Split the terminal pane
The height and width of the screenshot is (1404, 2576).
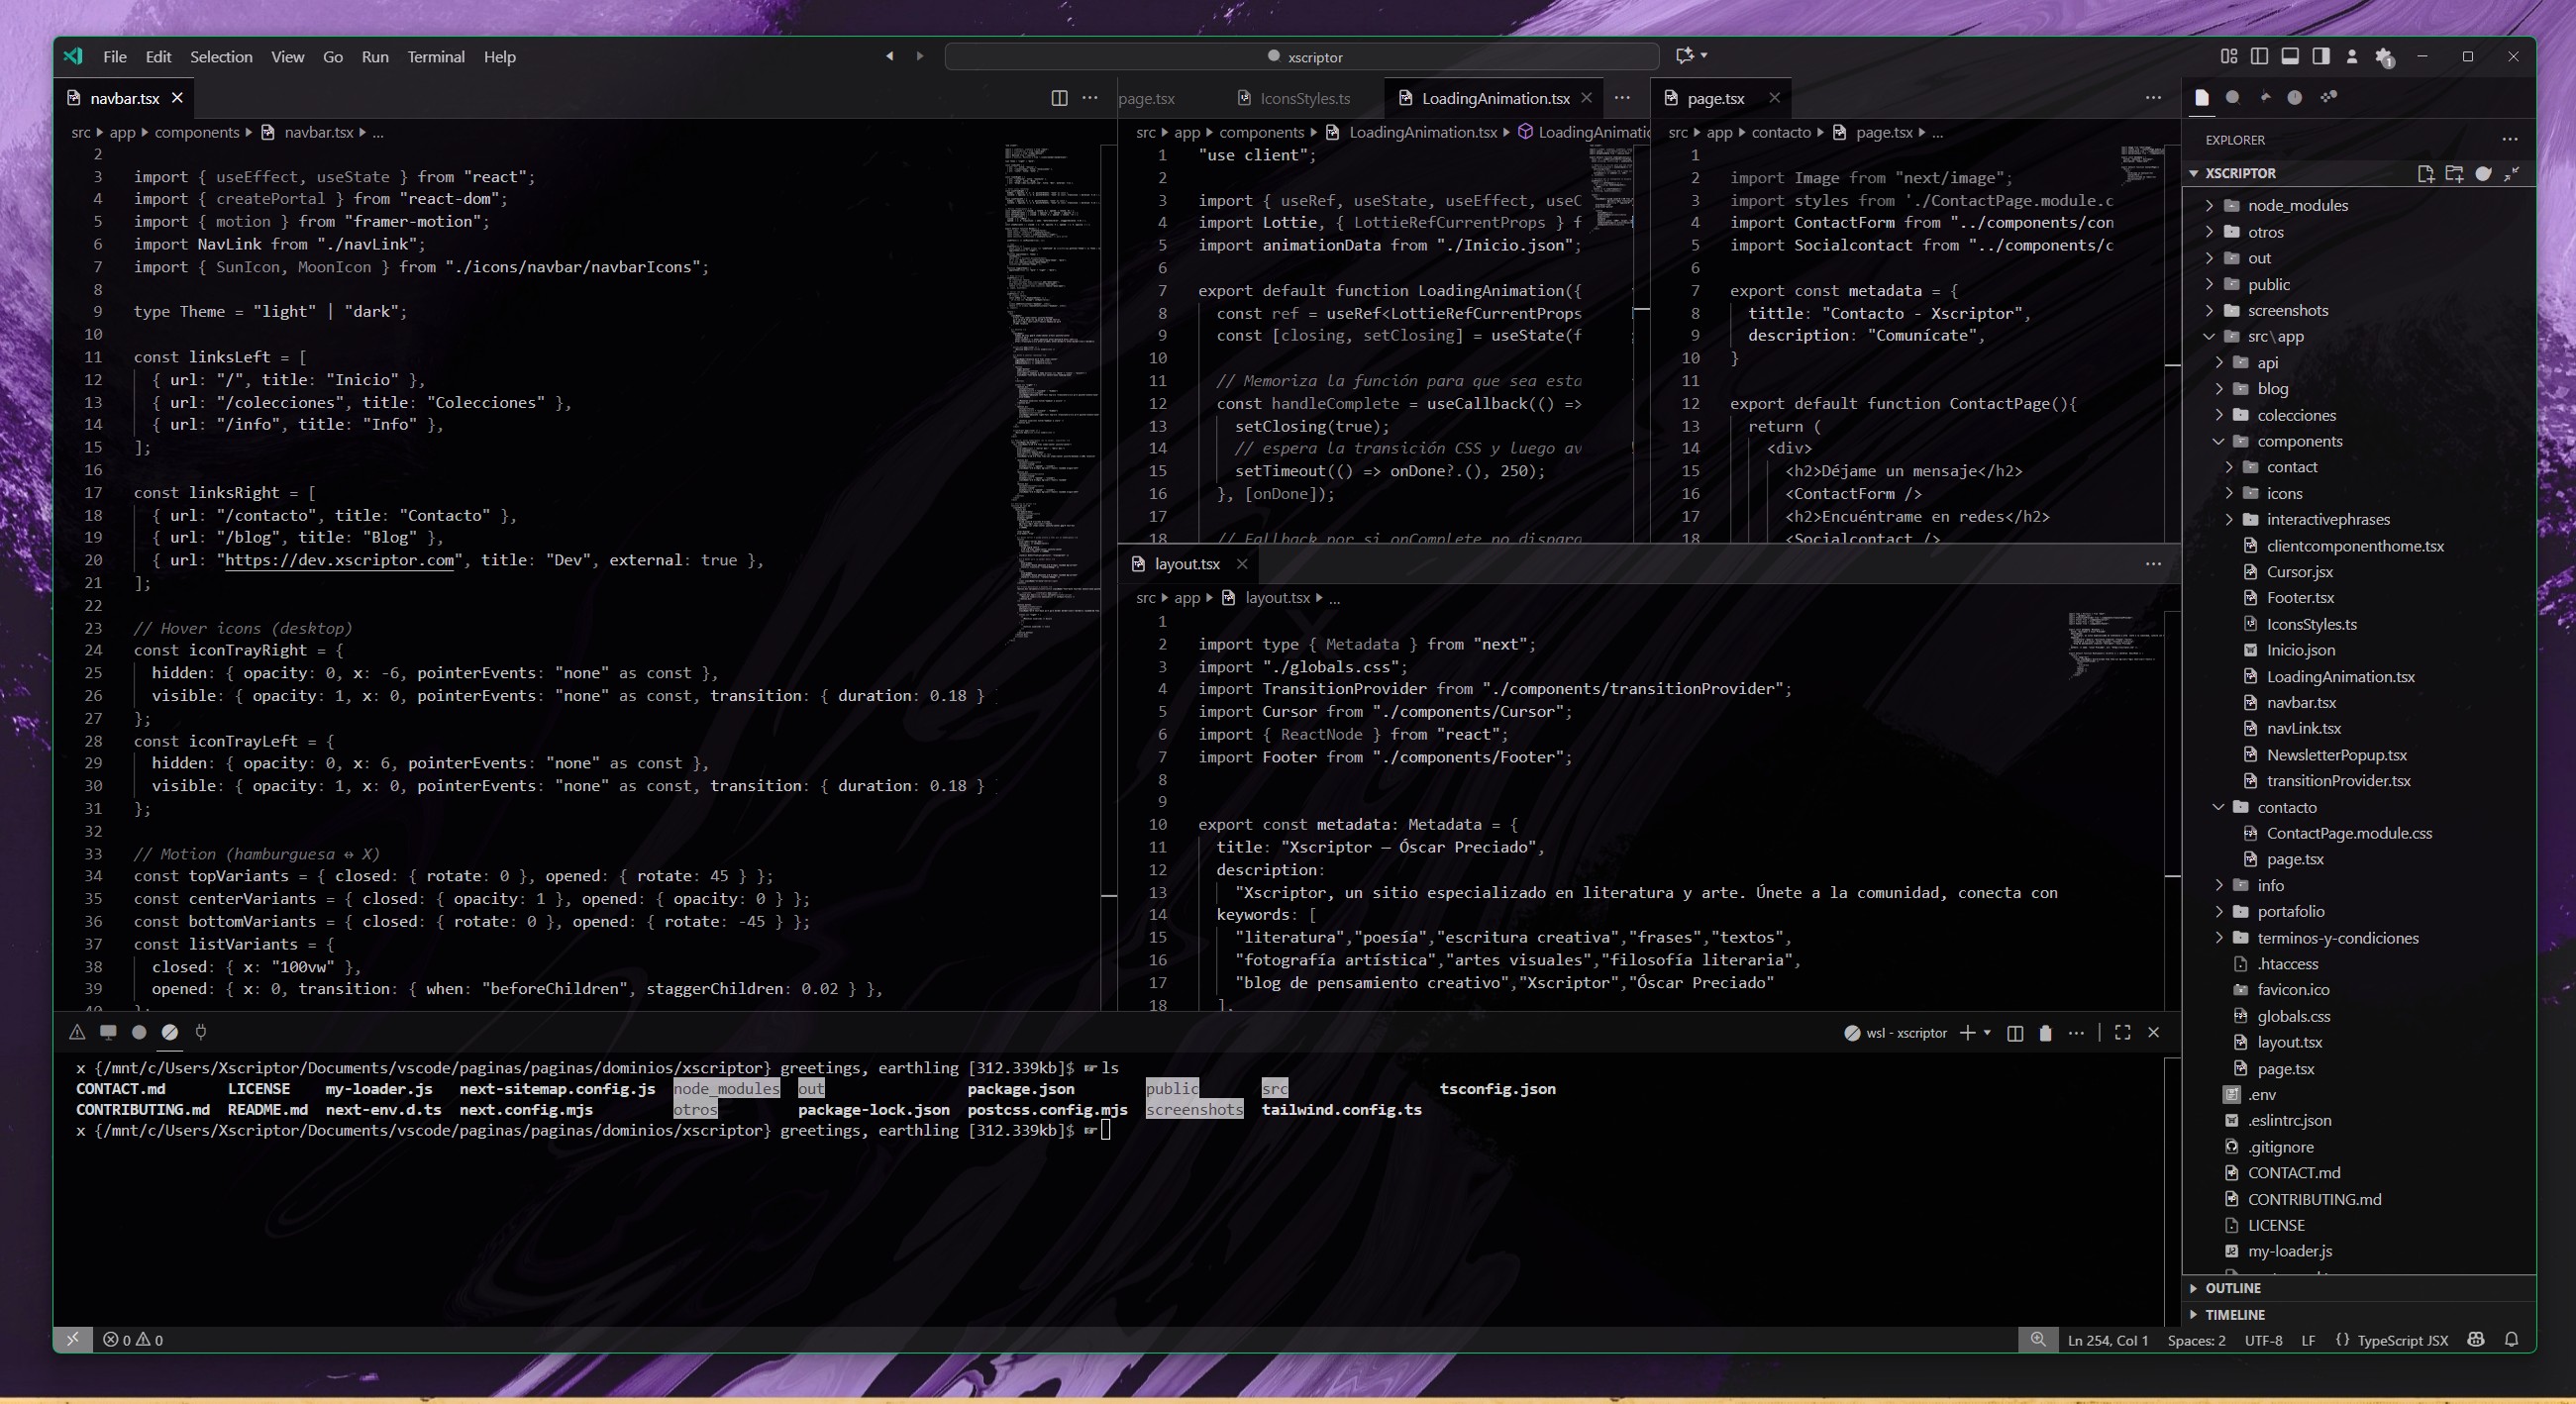(x=2016, y=1033)
